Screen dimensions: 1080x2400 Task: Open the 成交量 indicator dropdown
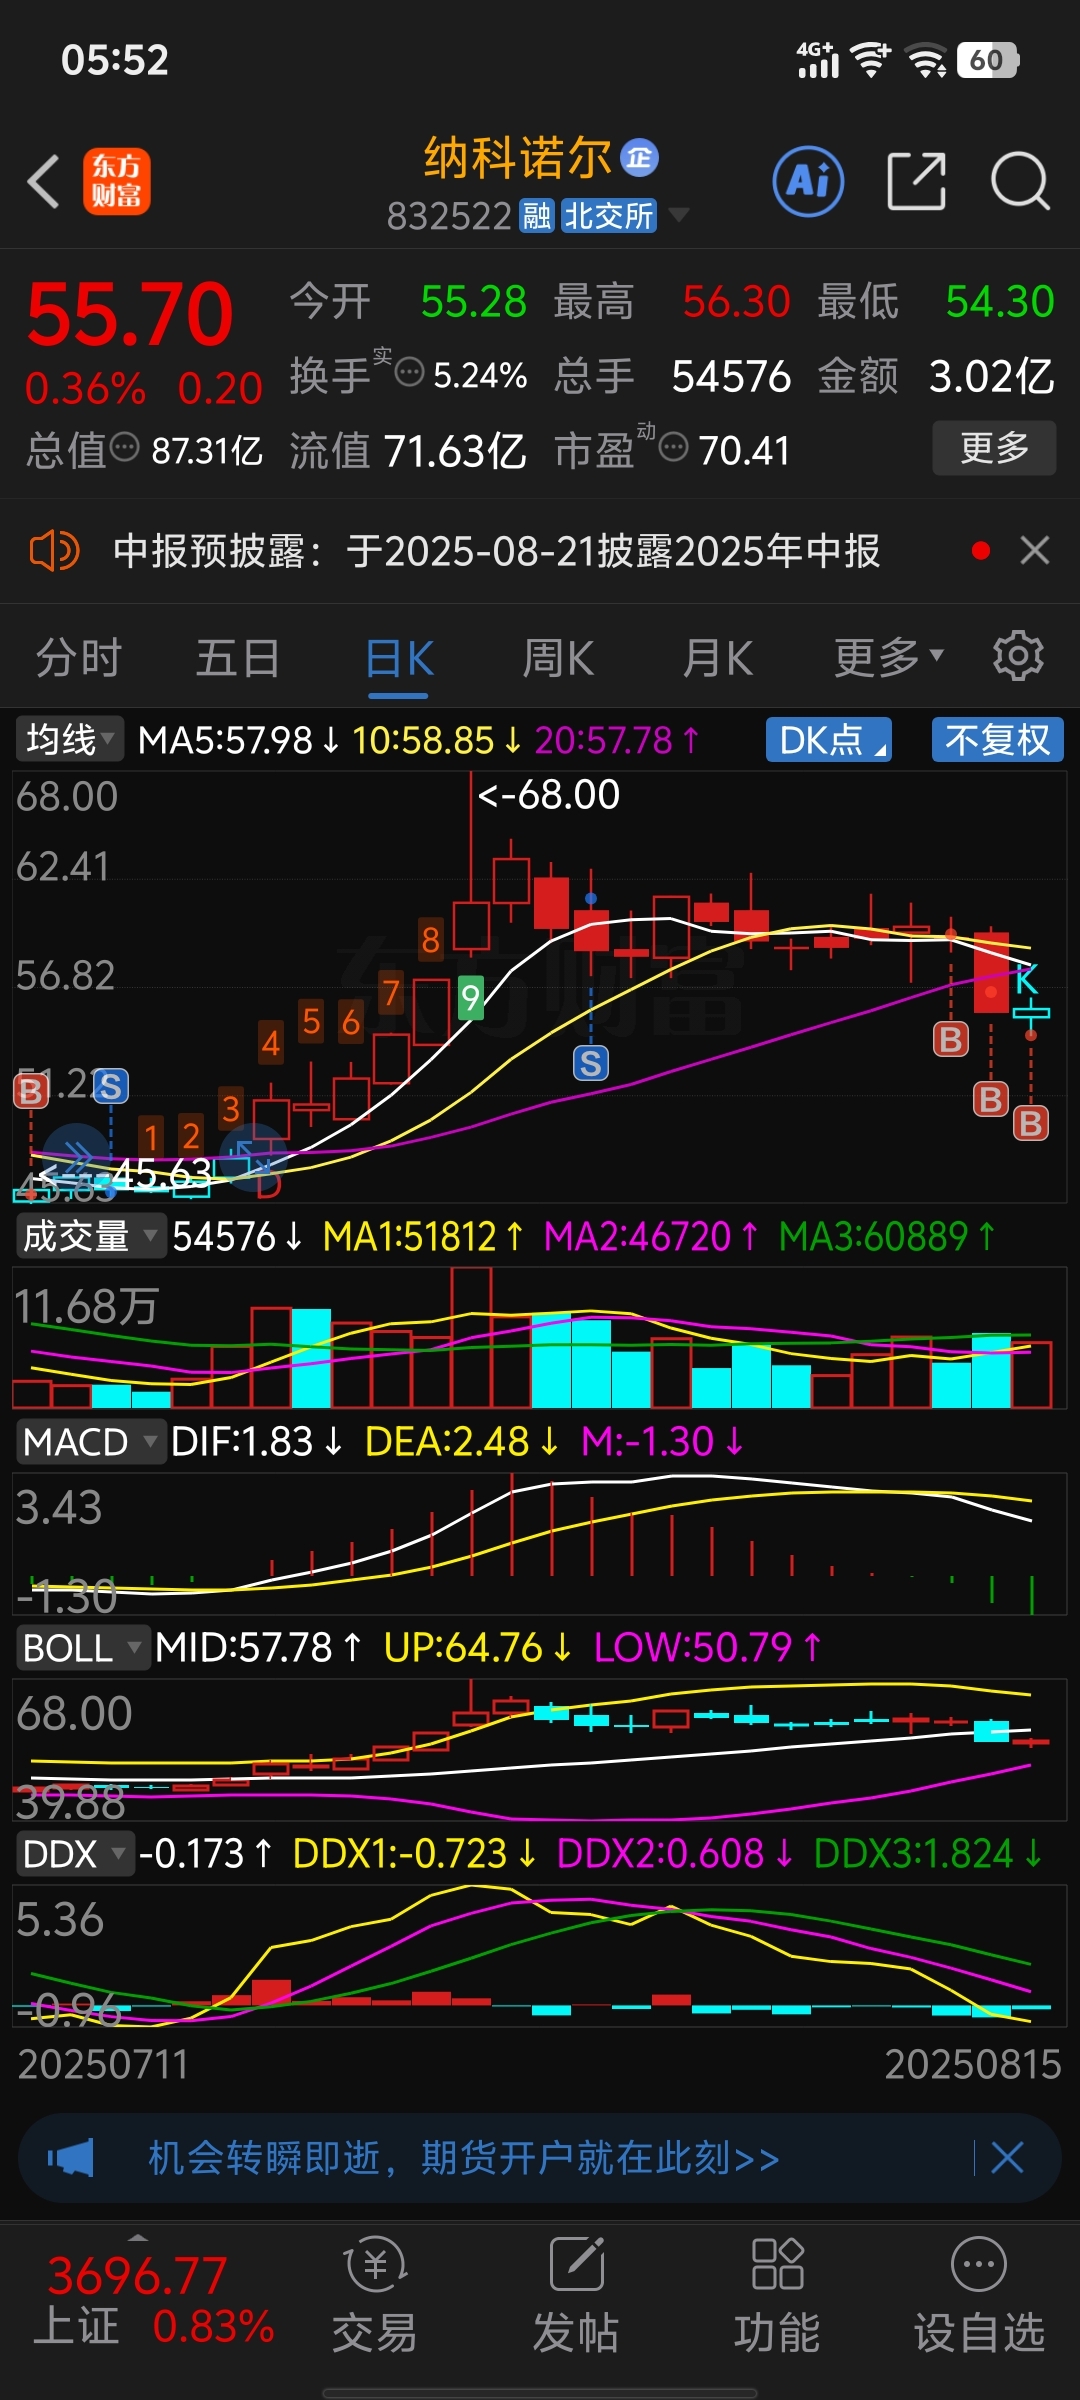pos(90,1236)
